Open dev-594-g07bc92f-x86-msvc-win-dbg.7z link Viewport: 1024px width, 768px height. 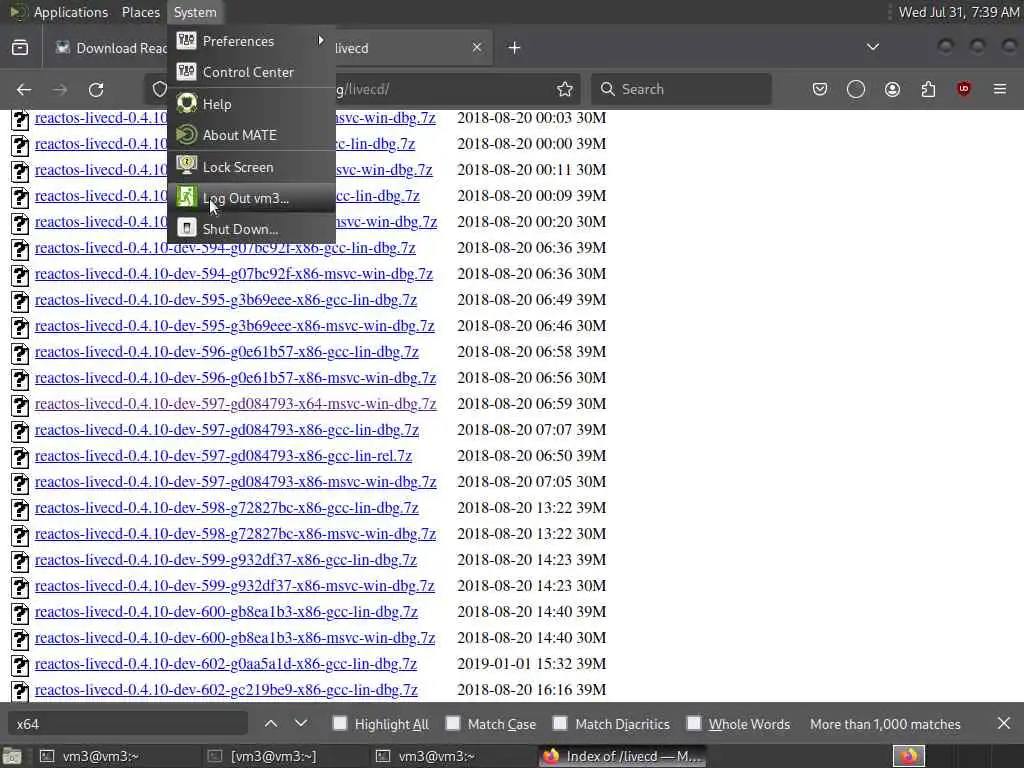pyautogui.click(x=234, y=274)
